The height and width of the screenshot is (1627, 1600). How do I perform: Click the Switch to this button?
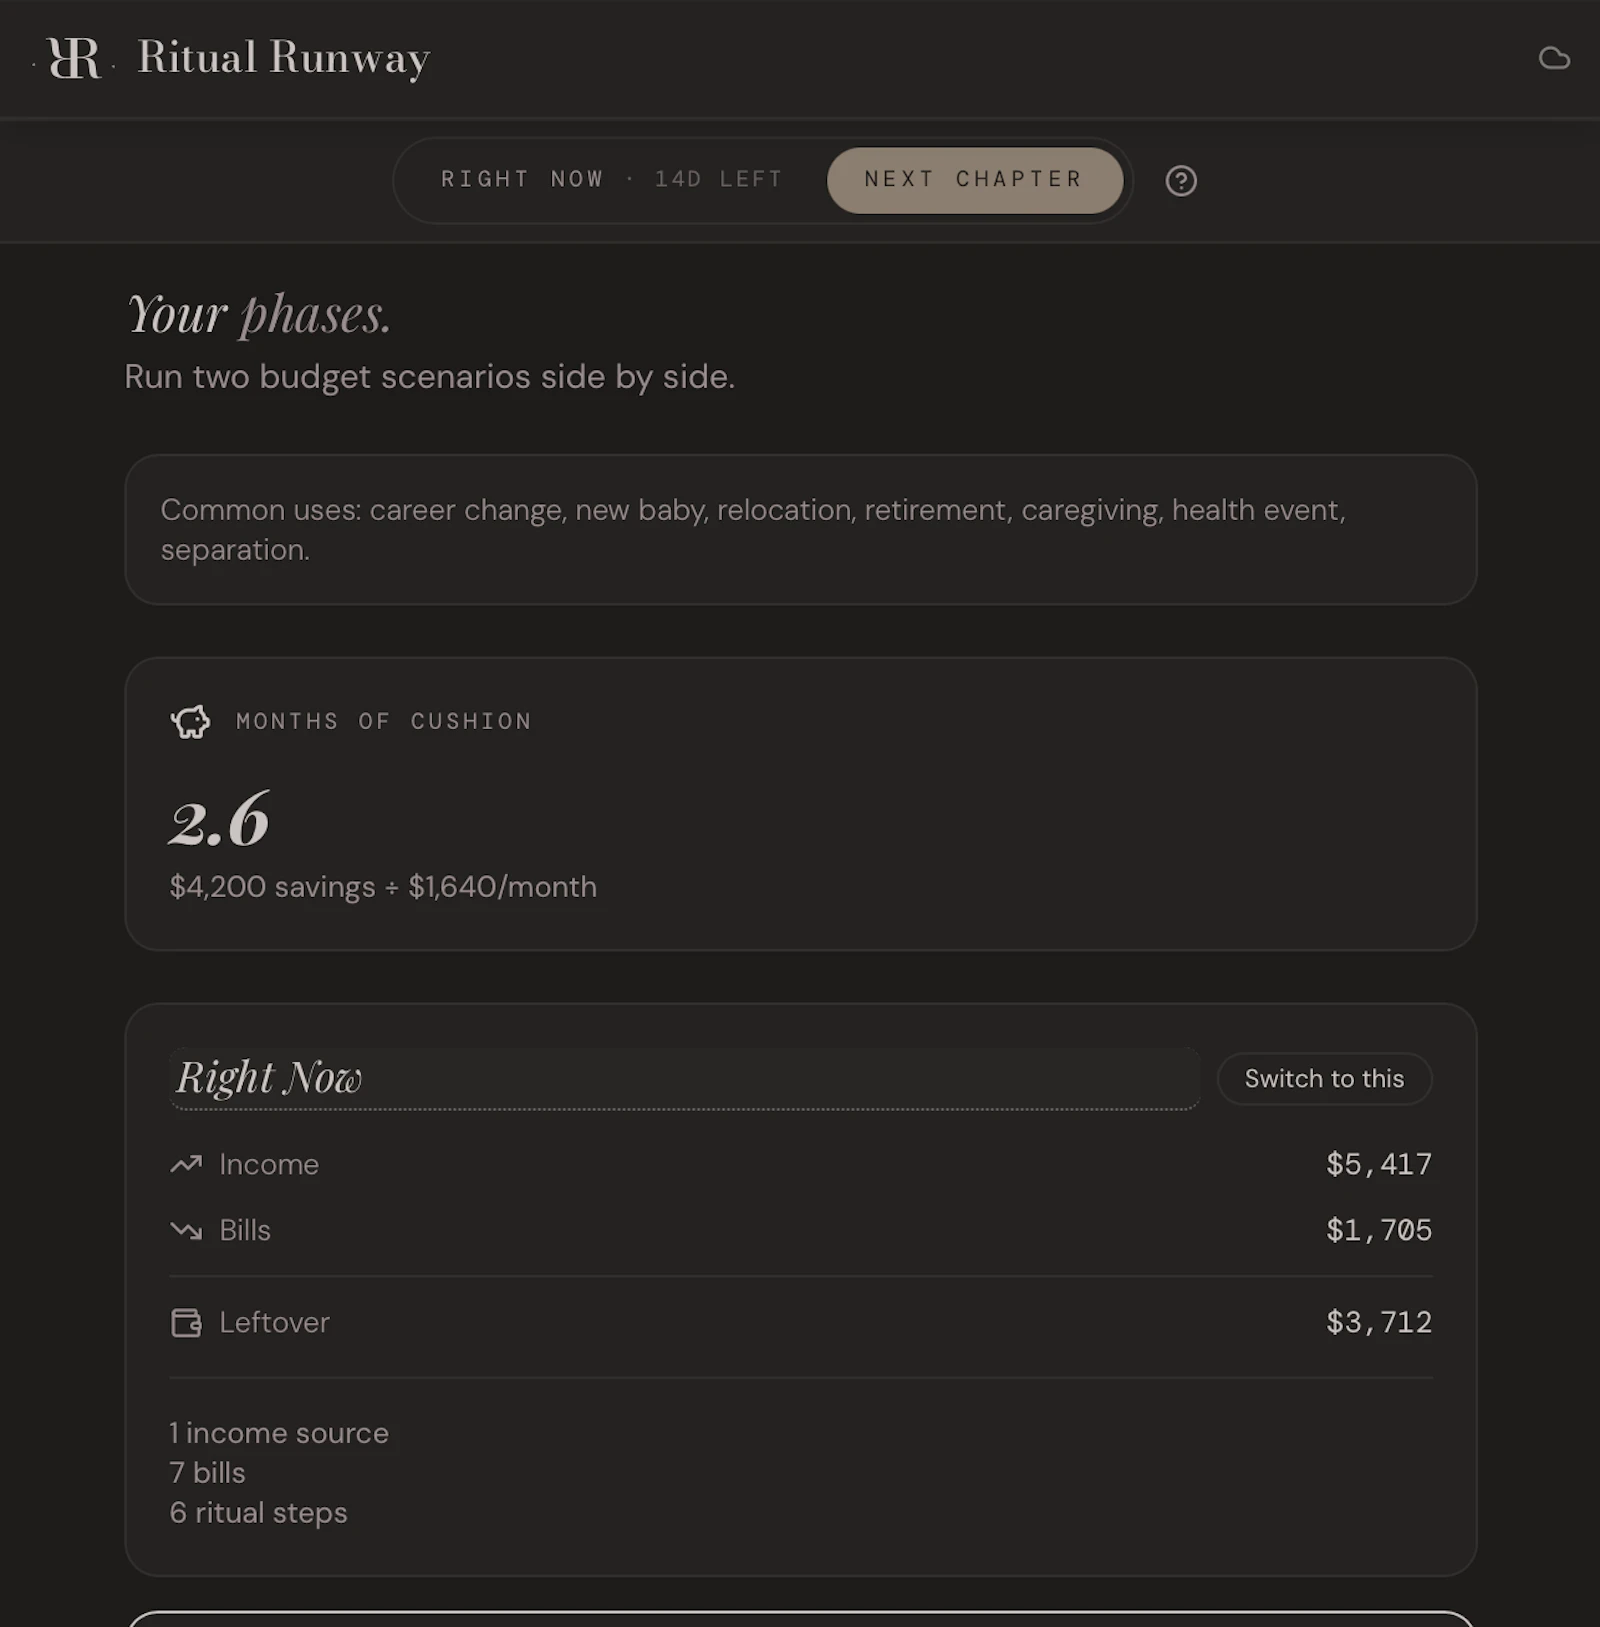(1324, 1079)
